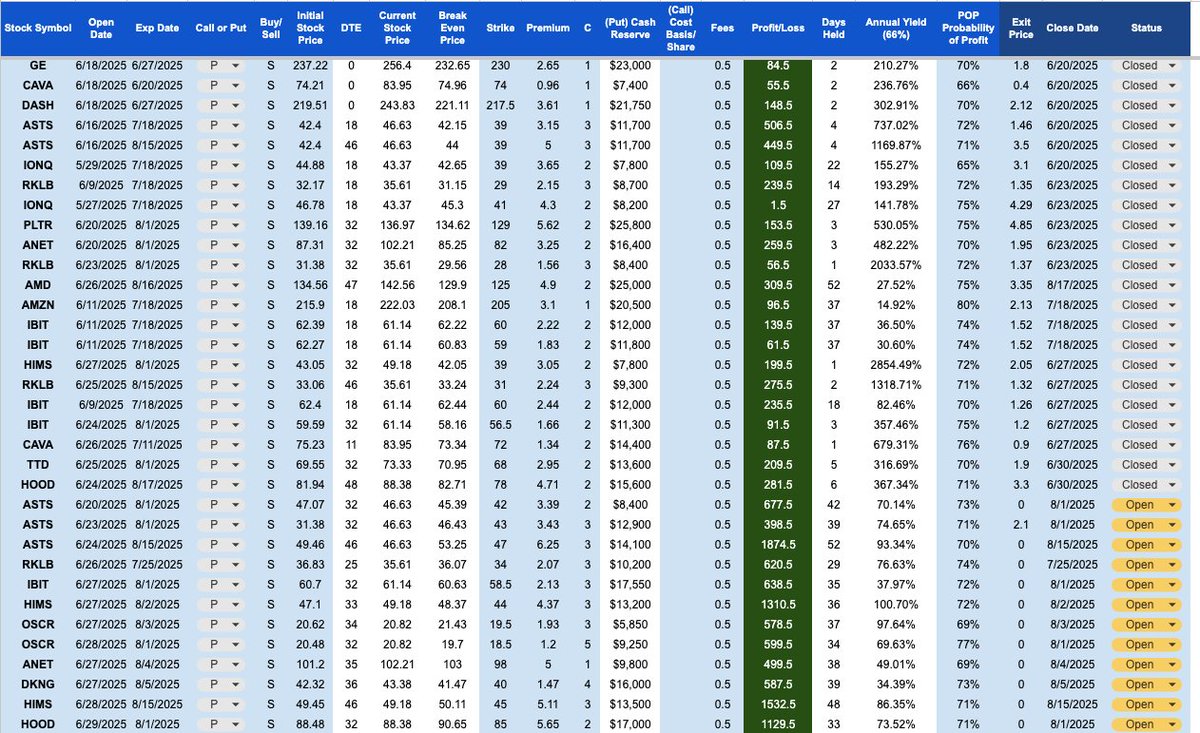Viewport: 1200px width, 733px height.
Task: Click the 7/25/2025 exp date cell
Action: 155,565
